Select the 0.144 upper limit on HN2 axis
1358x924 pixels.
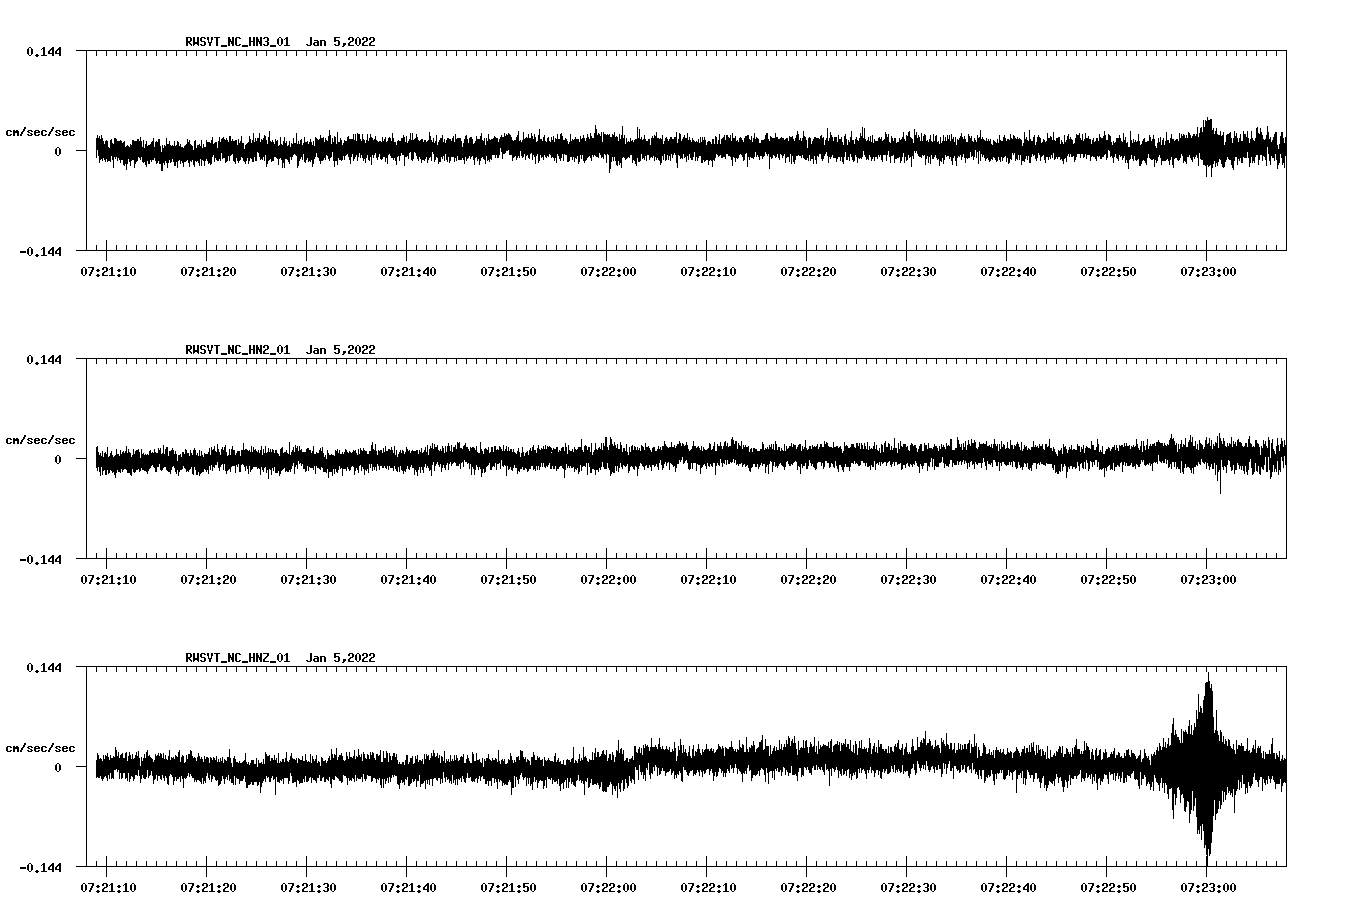[44, 359]
